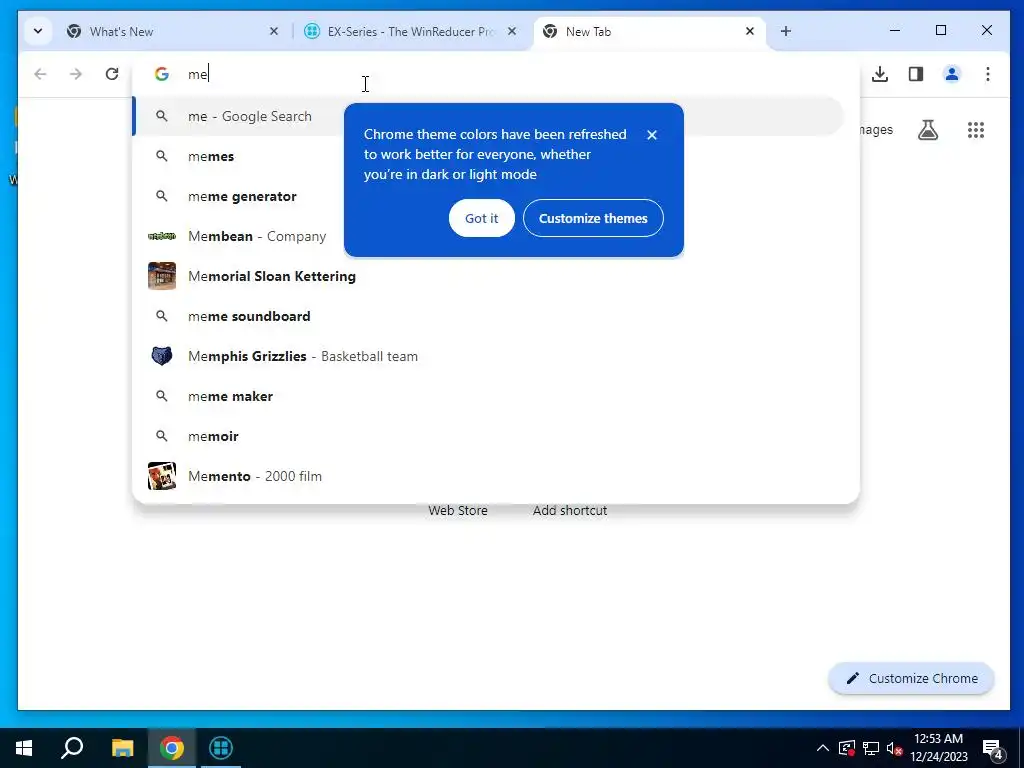Click the Google G icon in omnibox

click(161, 74)
